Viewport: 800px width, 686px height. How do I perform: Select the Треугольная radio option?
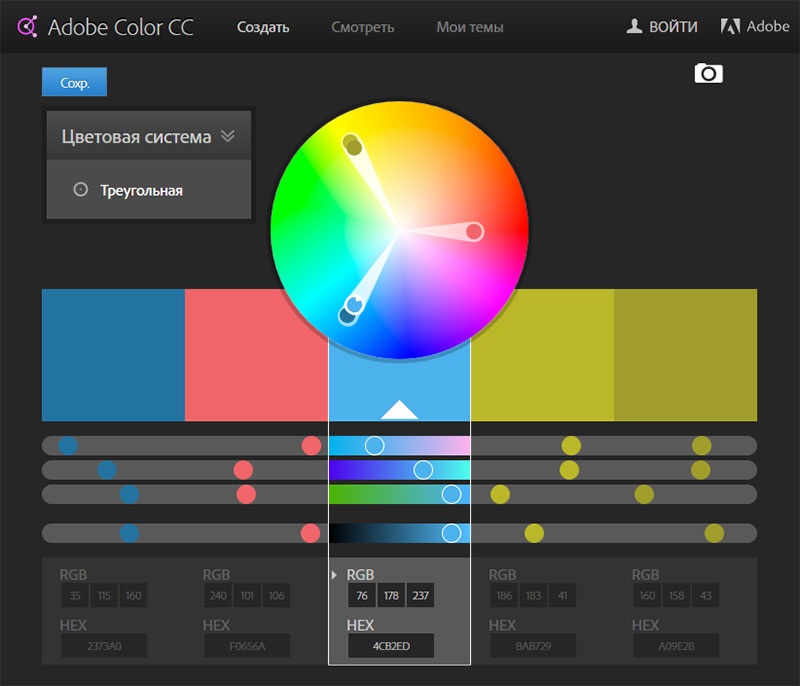[x=80, y=190]
